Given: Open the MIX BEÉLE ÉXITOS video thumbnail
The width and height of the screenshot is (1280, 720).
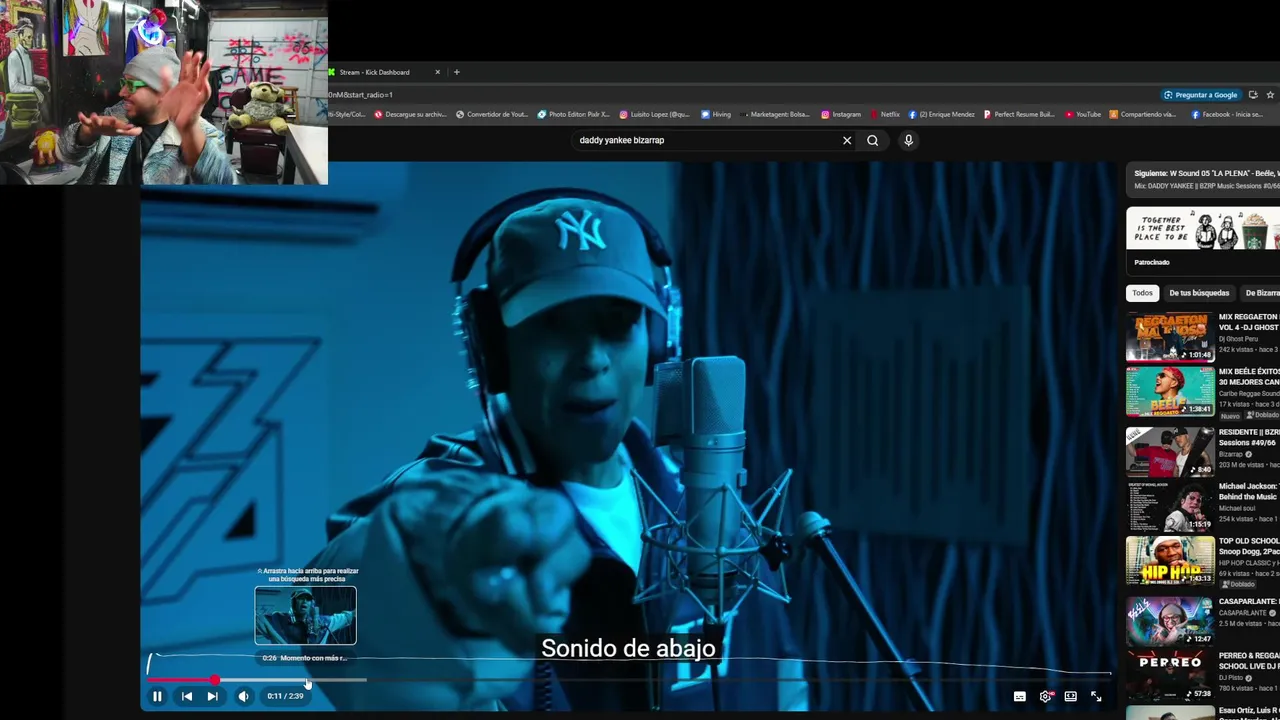Looking at the screenshot, I should 1170,391.
